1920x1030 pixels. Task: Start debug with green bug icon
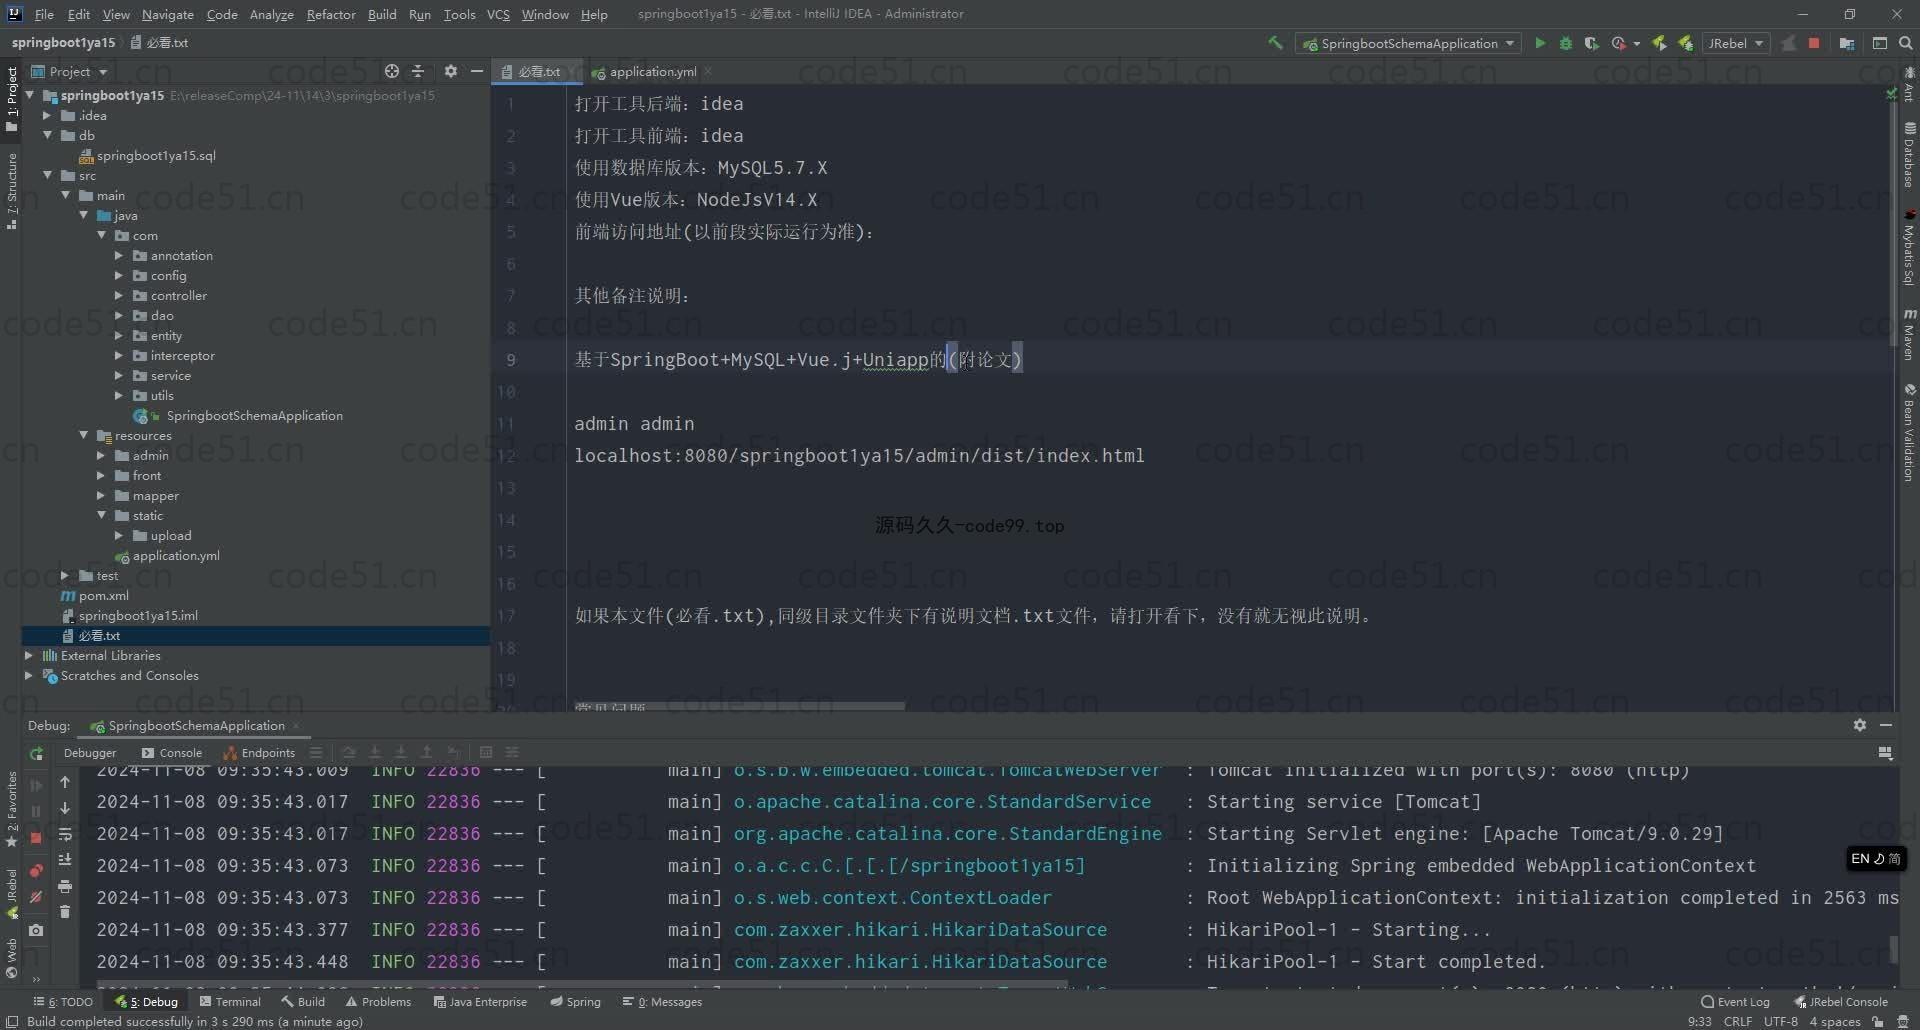pos(1566,43)
